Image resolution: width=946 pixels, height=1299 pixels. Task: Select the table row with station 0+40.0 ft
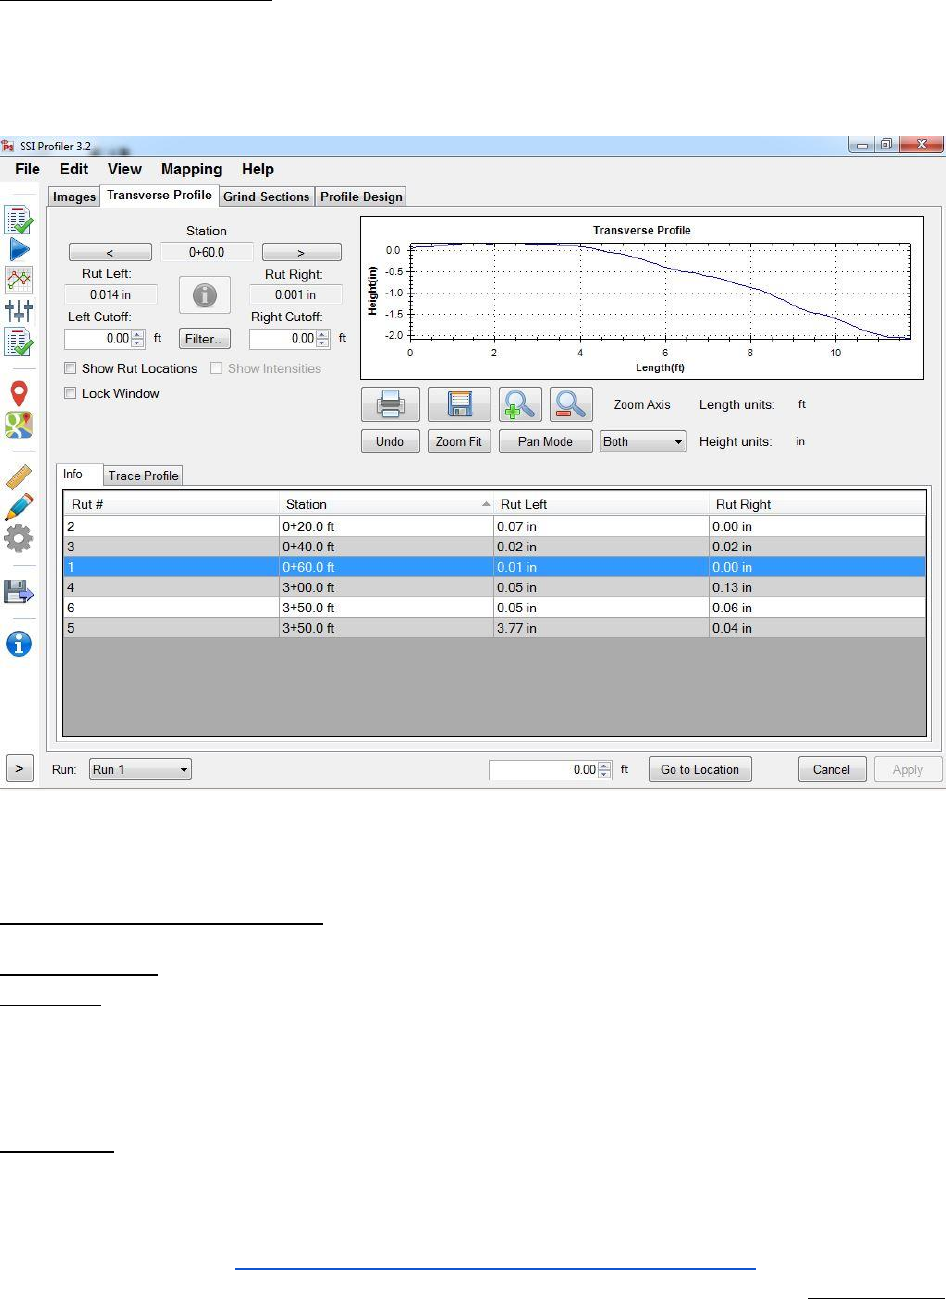(x=495, y=547)
